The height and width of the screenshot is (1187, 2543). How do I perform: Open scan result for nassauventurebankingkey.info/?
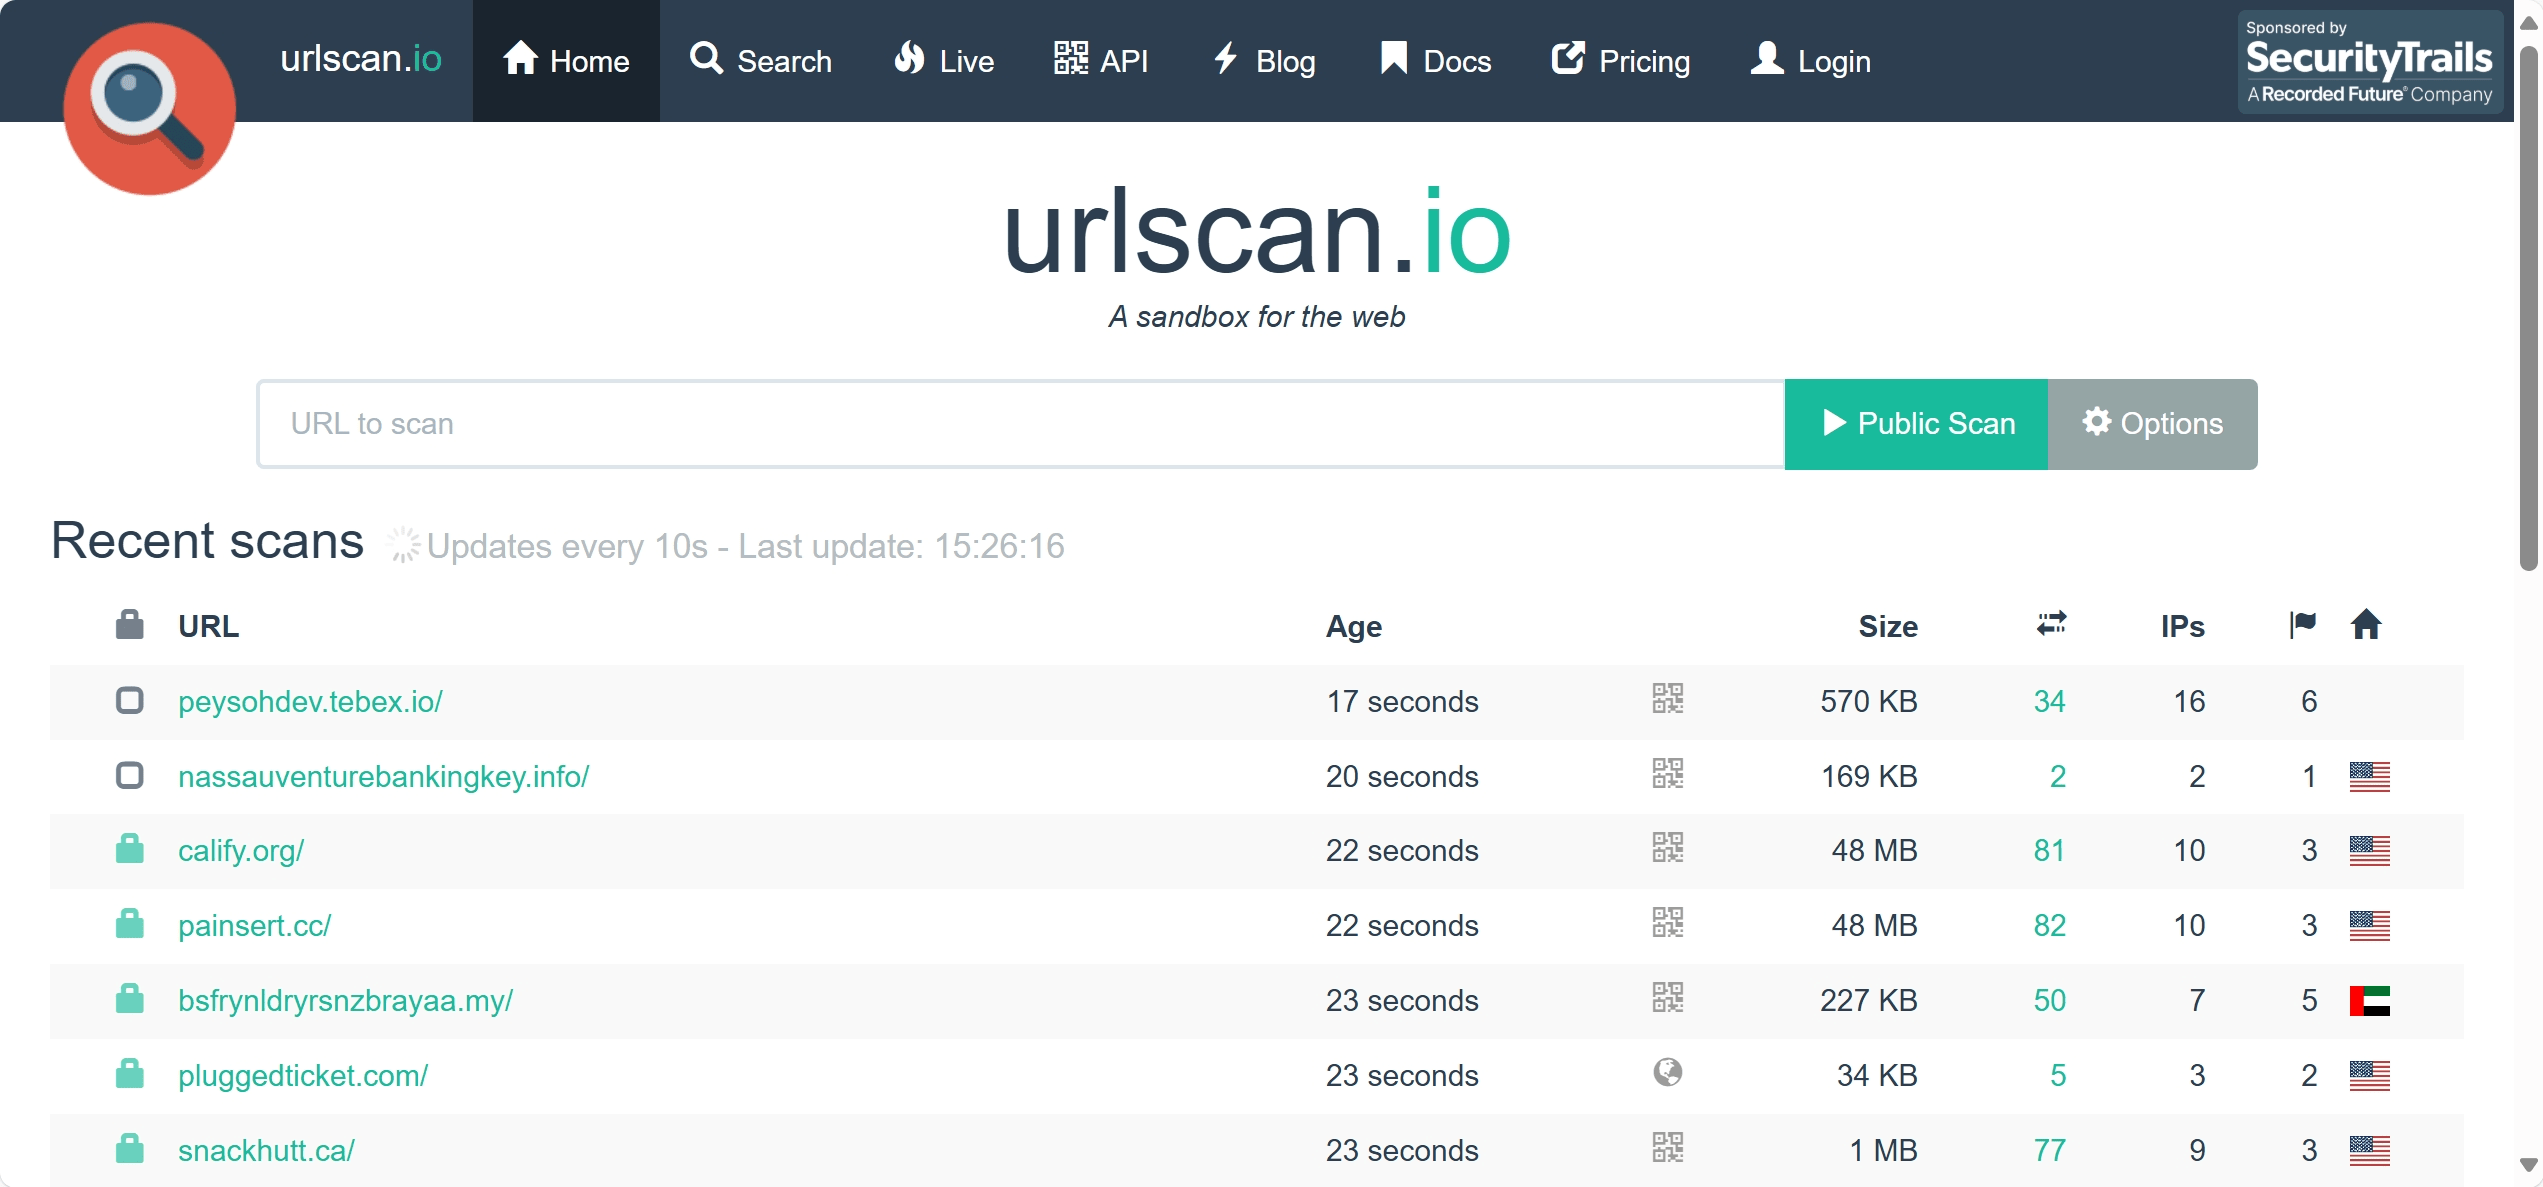[384, 776]
